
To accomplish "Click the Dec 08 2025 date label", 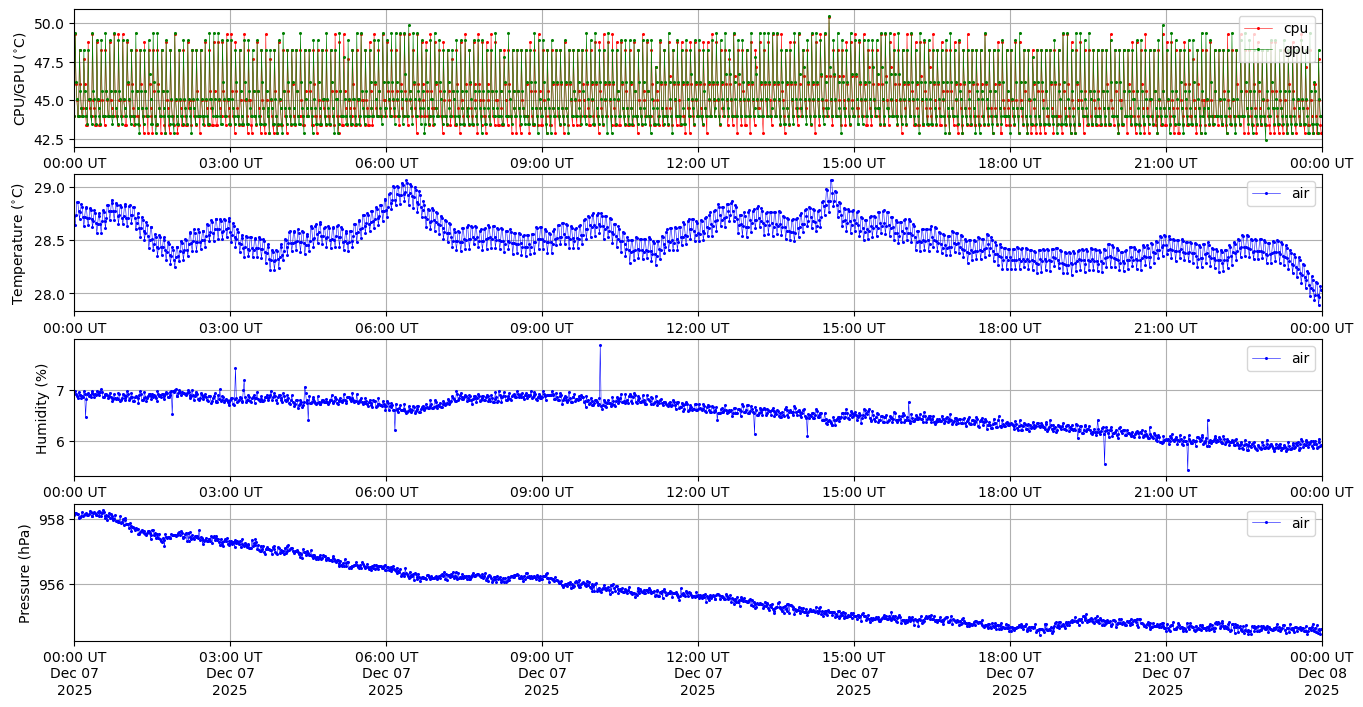I will (1321, 673).
